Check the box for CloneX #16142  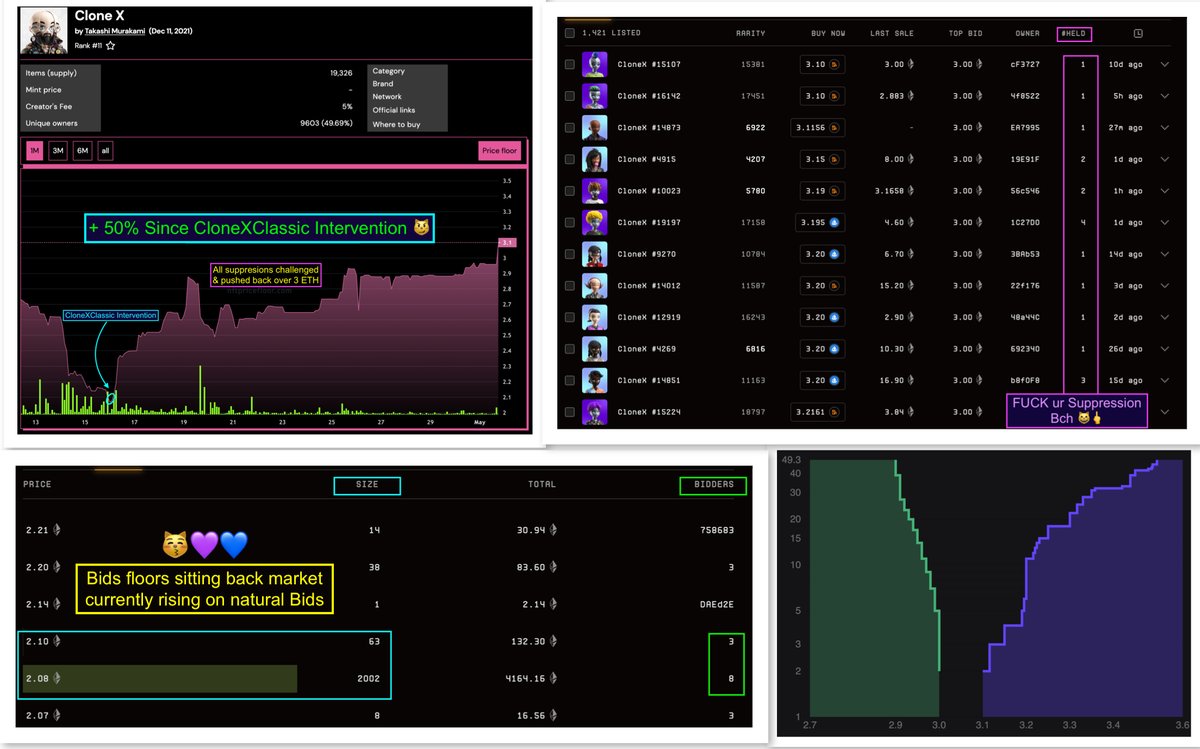(569, 97)
